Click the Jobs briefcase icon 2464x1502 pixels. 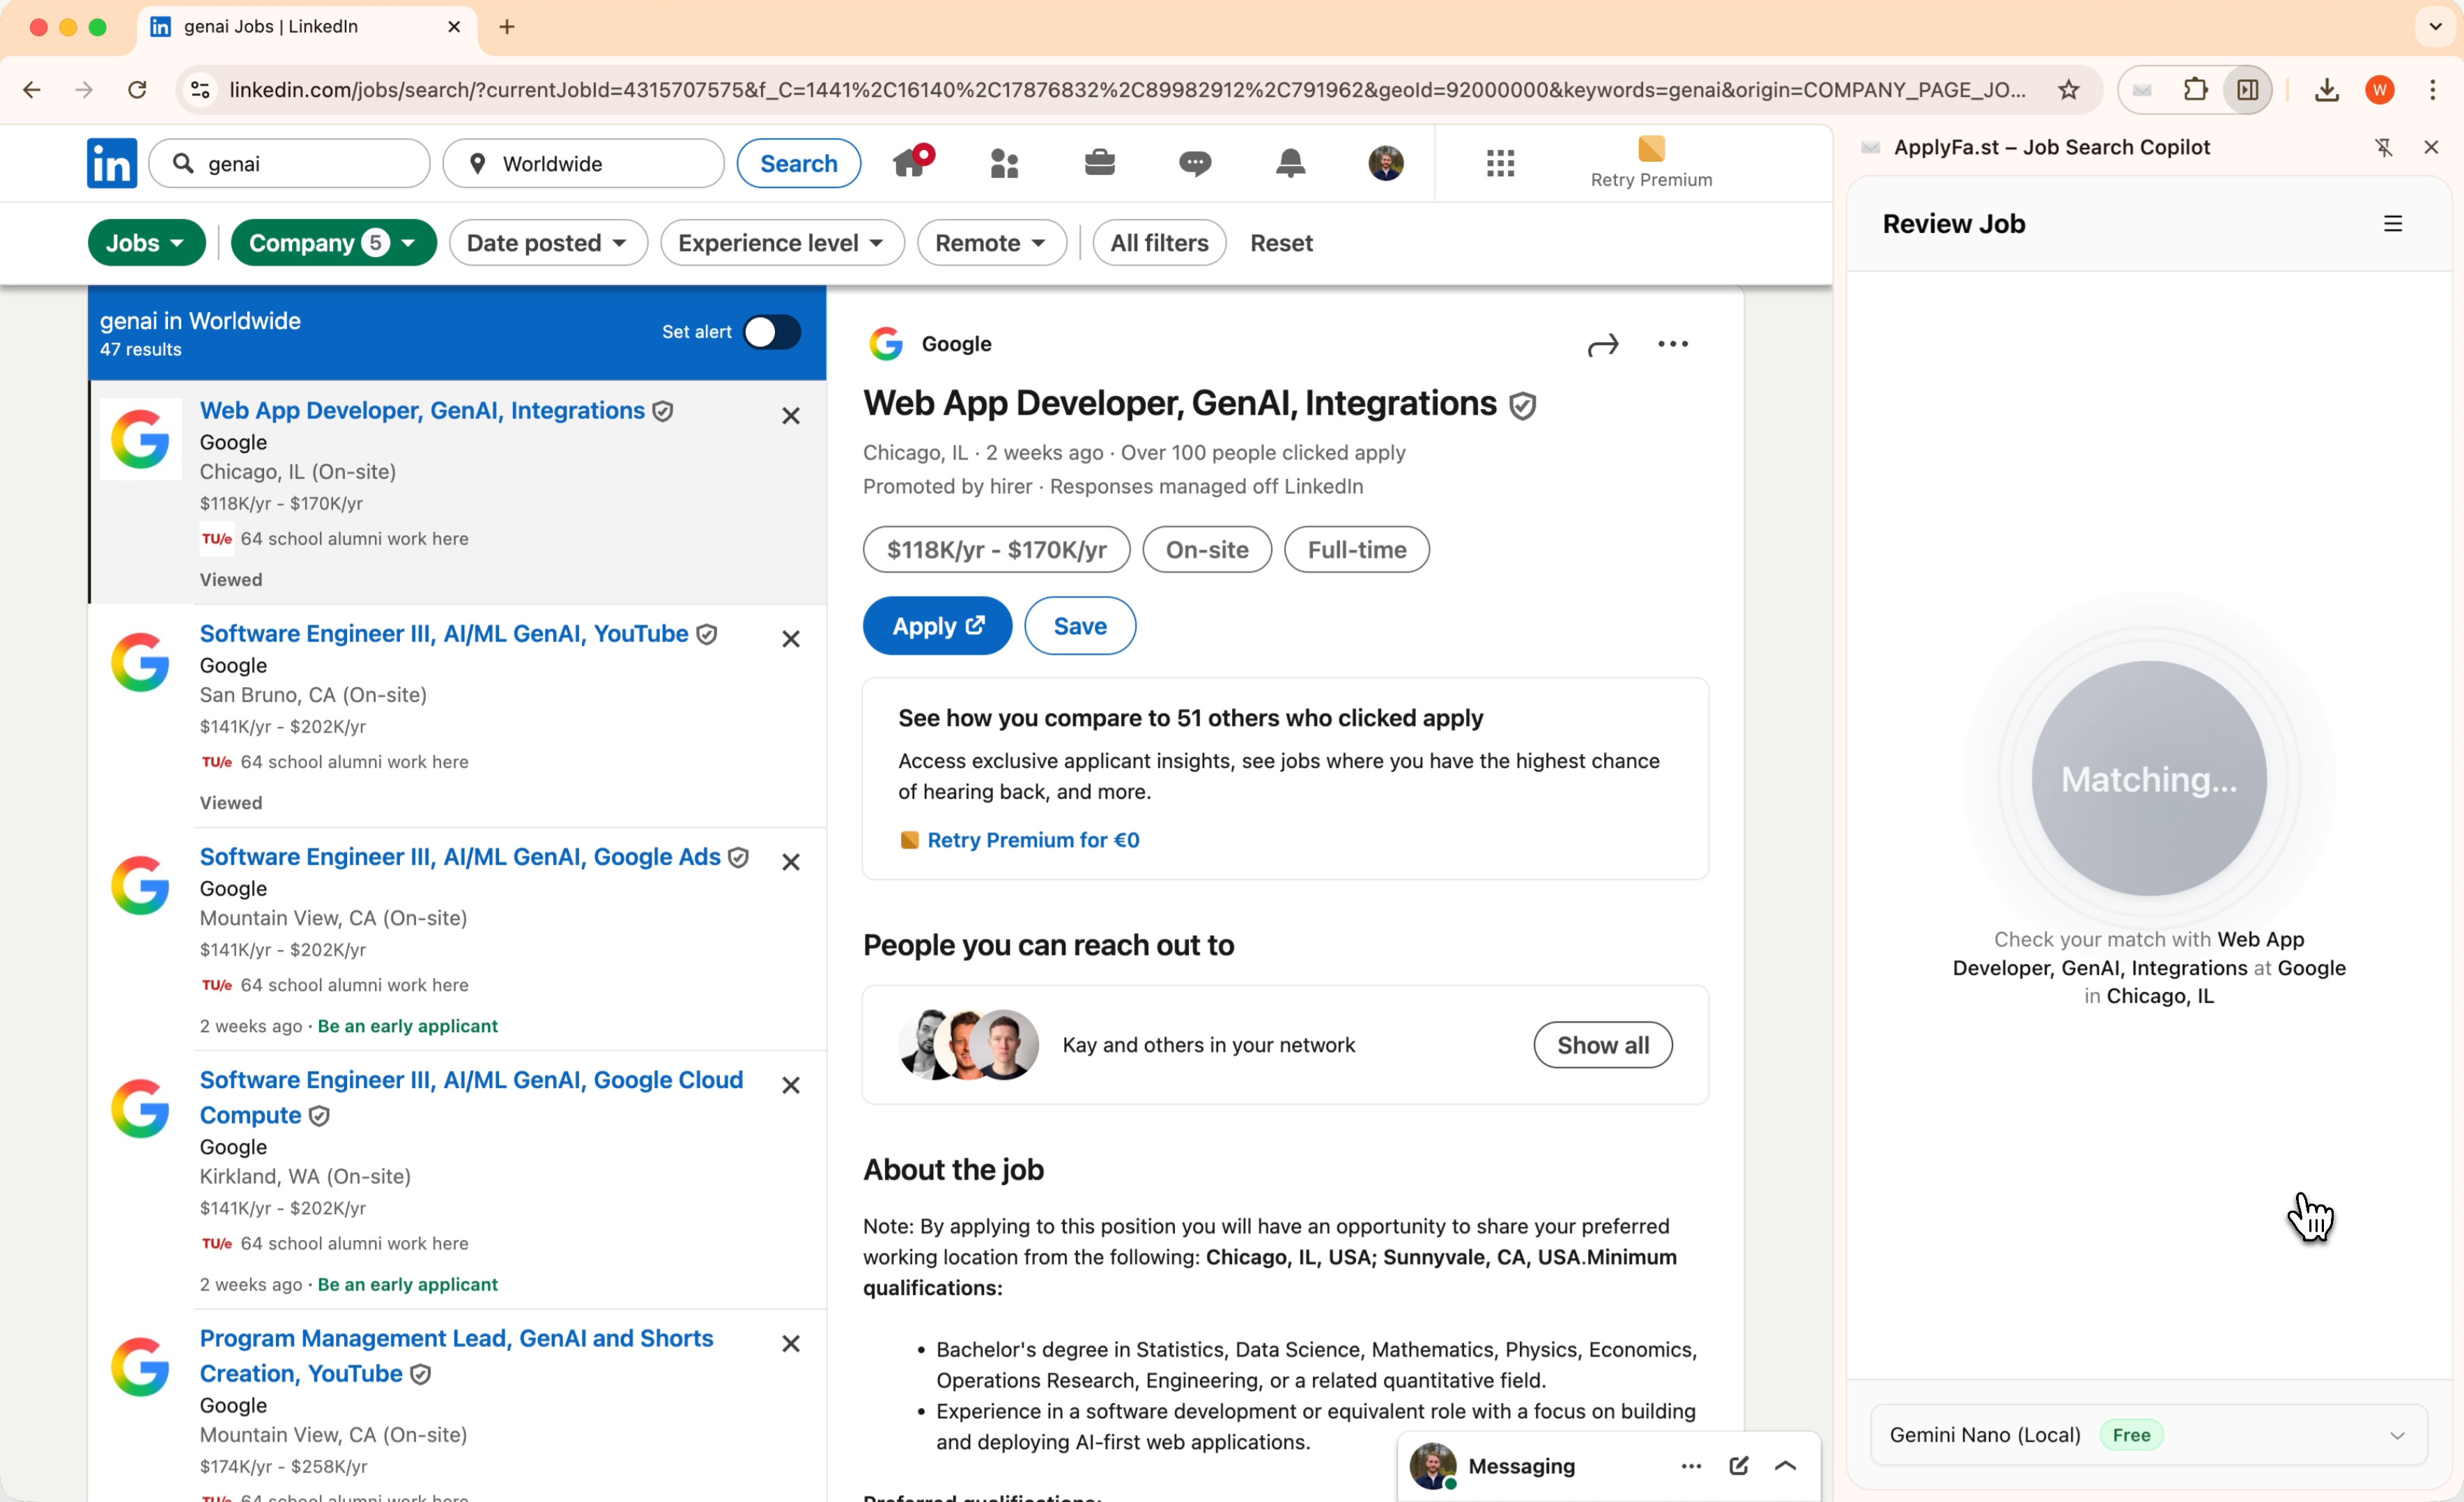click(1099, 163)
